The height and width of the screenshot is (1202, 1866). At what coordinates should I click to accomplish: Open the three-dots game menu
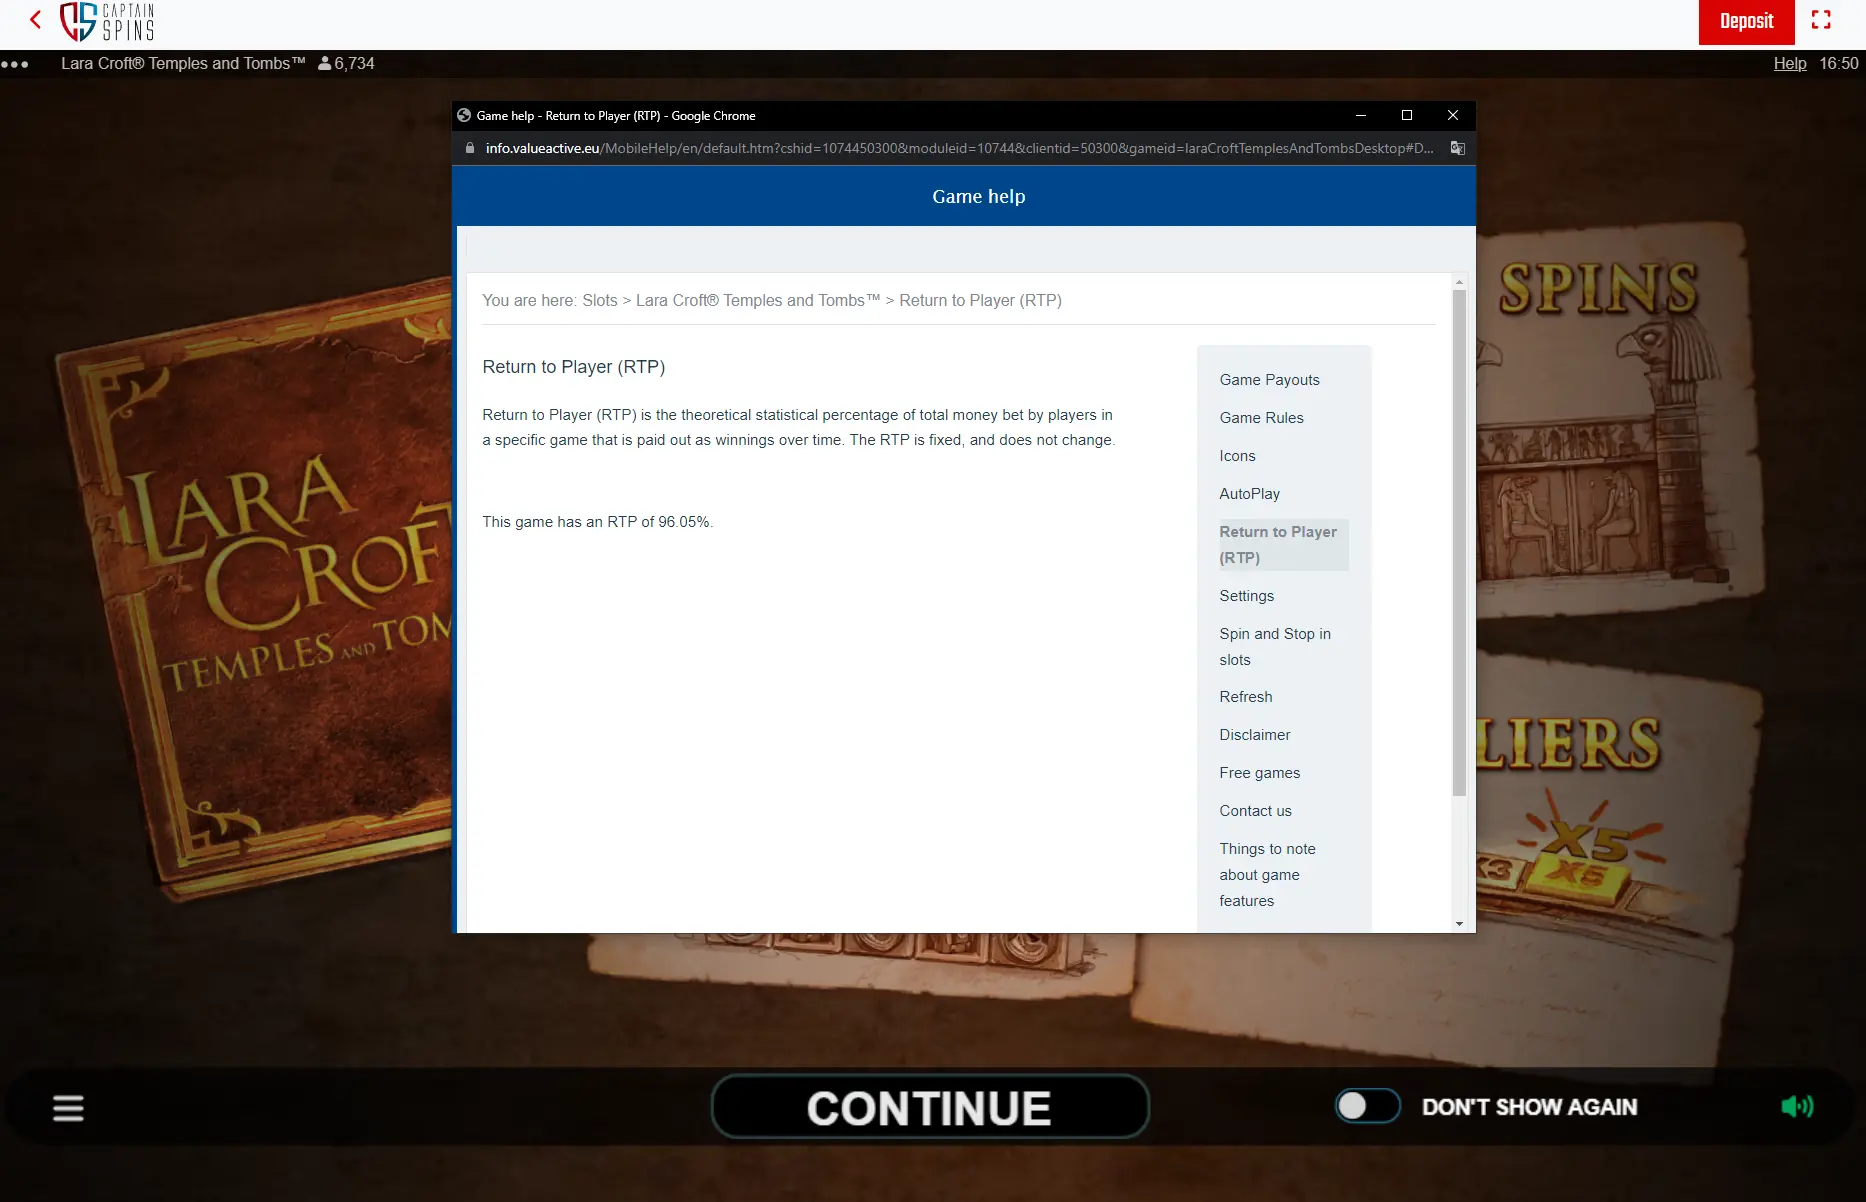(x=15, y=64)
